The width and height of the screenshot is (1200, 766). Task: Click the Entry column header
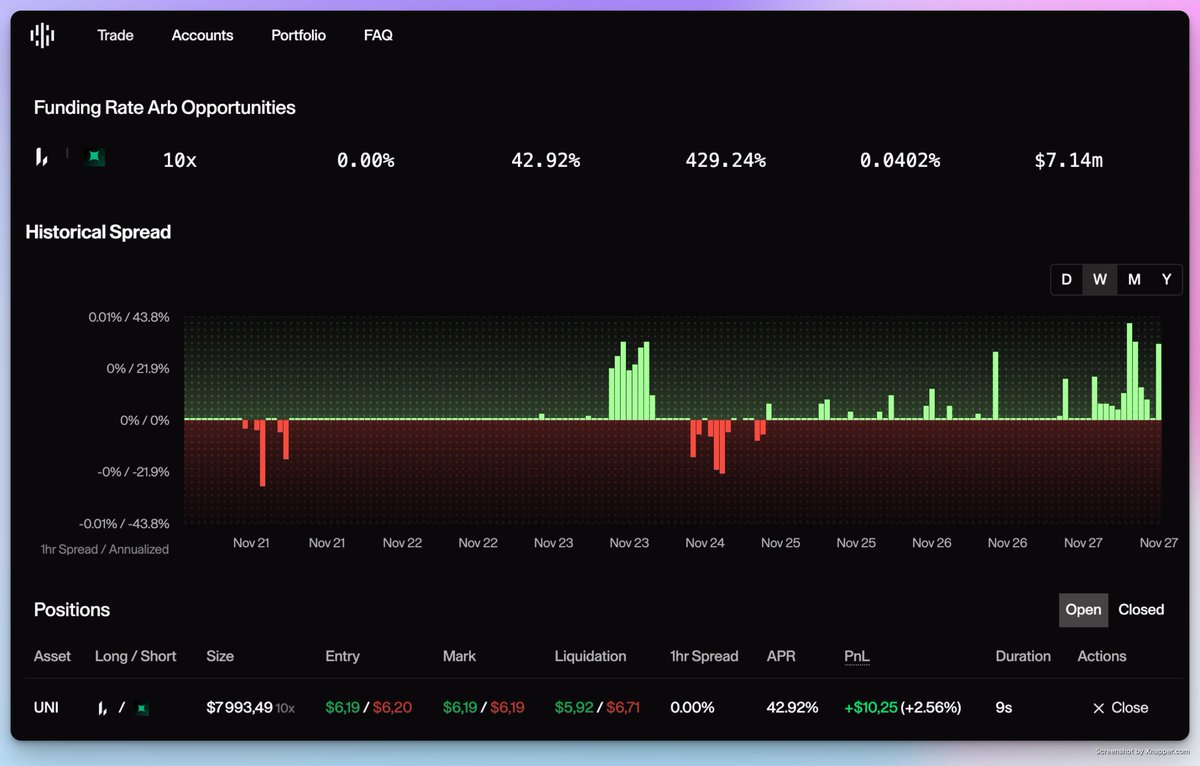click(x=343, y=656)
